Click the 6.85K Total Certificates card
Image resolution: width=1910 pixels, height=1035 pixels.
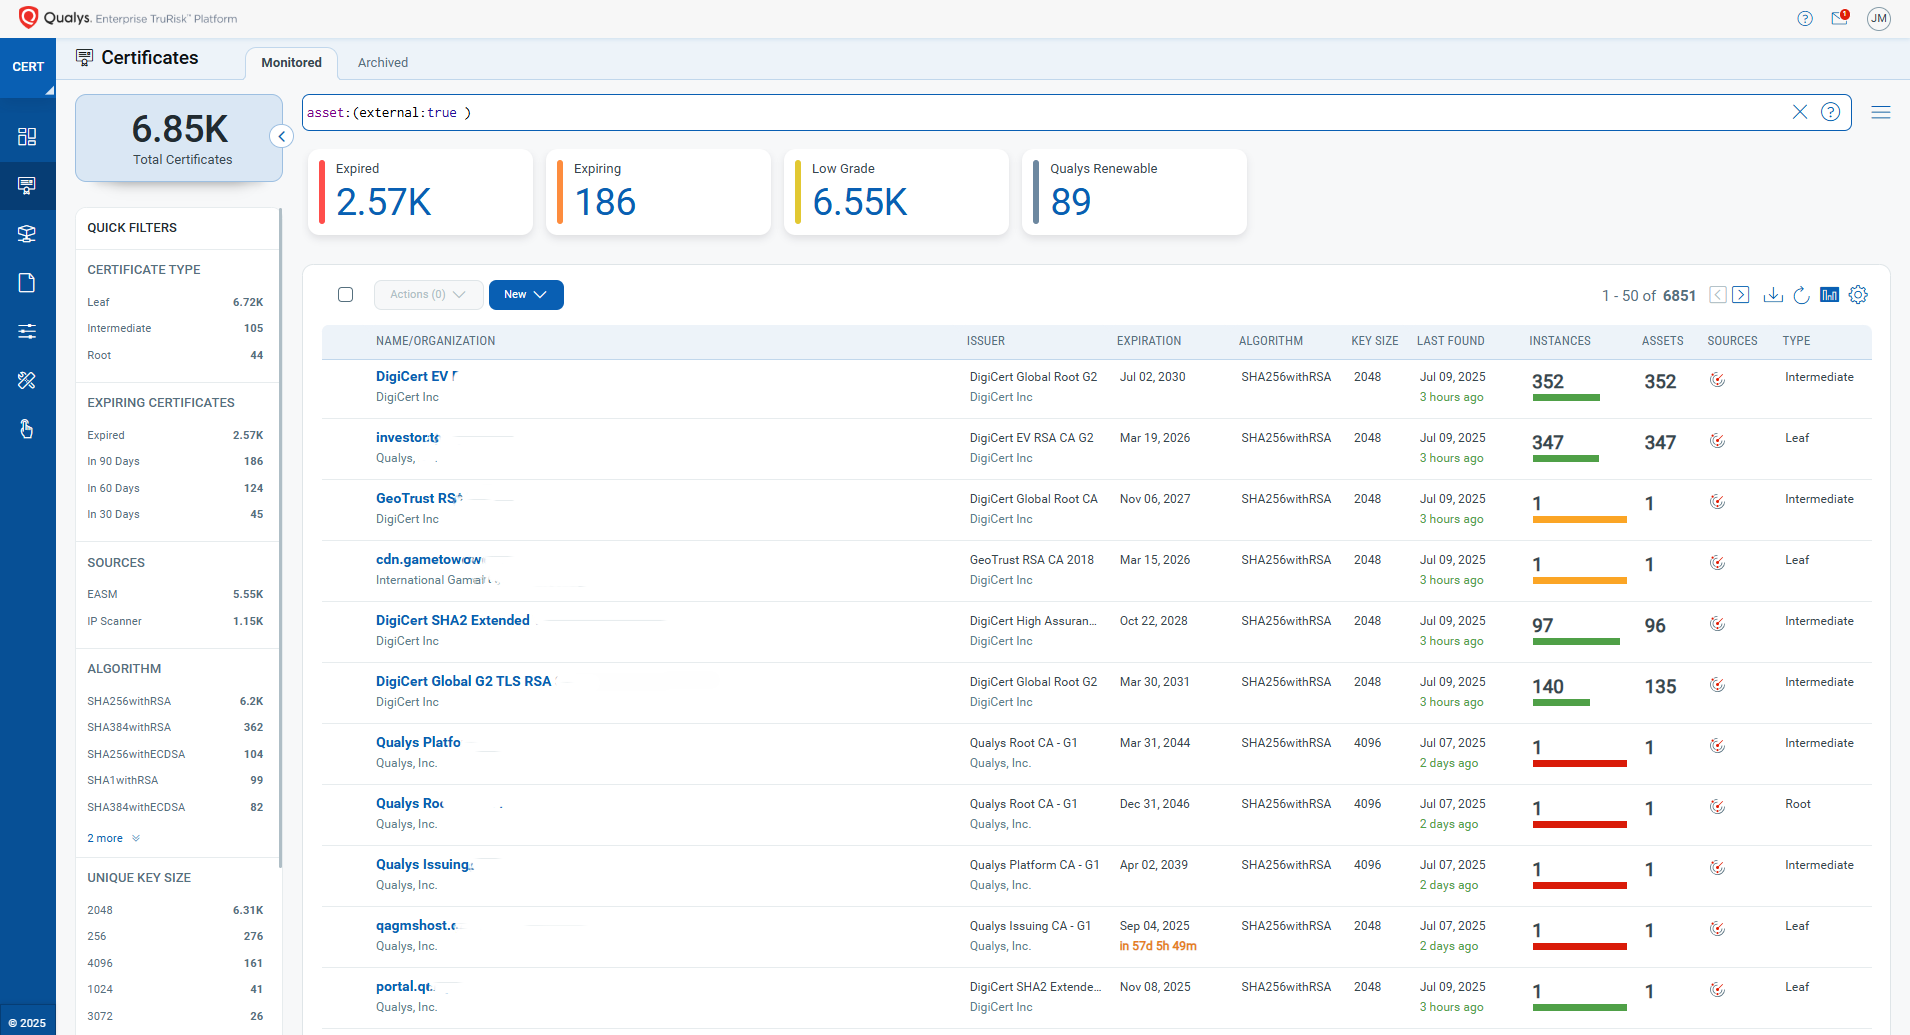[179, 138]
